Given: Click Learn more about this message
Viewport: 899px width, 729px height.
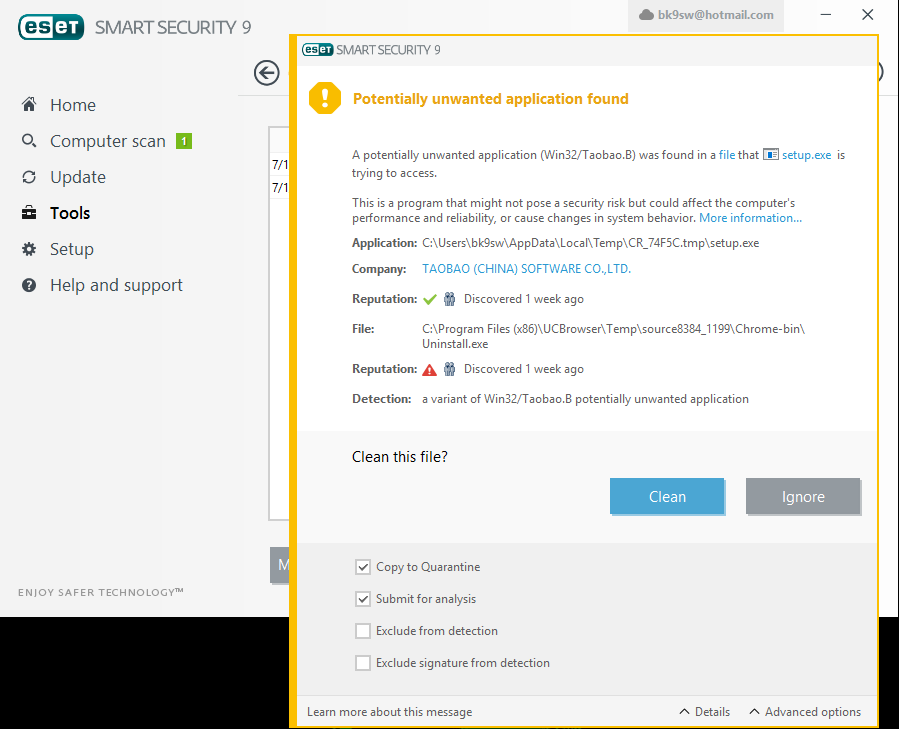Looking at the screenshot, I should coord(390,712).
